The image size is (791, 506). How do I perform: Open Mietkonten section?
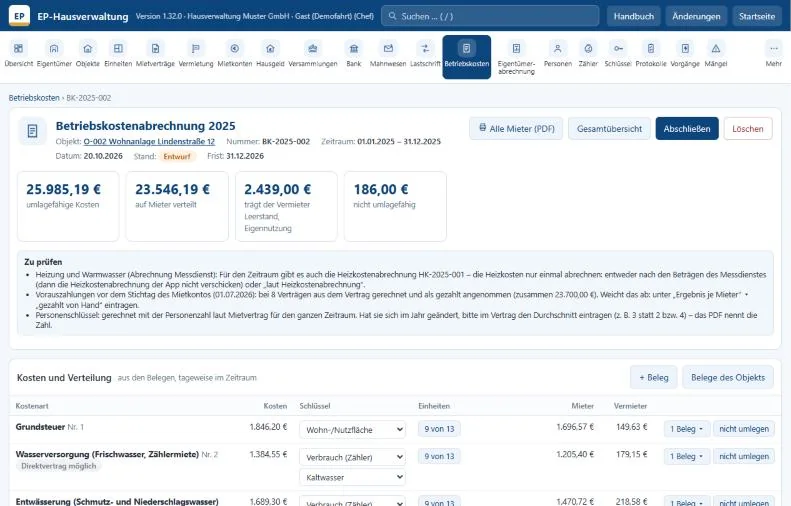click(x=235, y=54)
